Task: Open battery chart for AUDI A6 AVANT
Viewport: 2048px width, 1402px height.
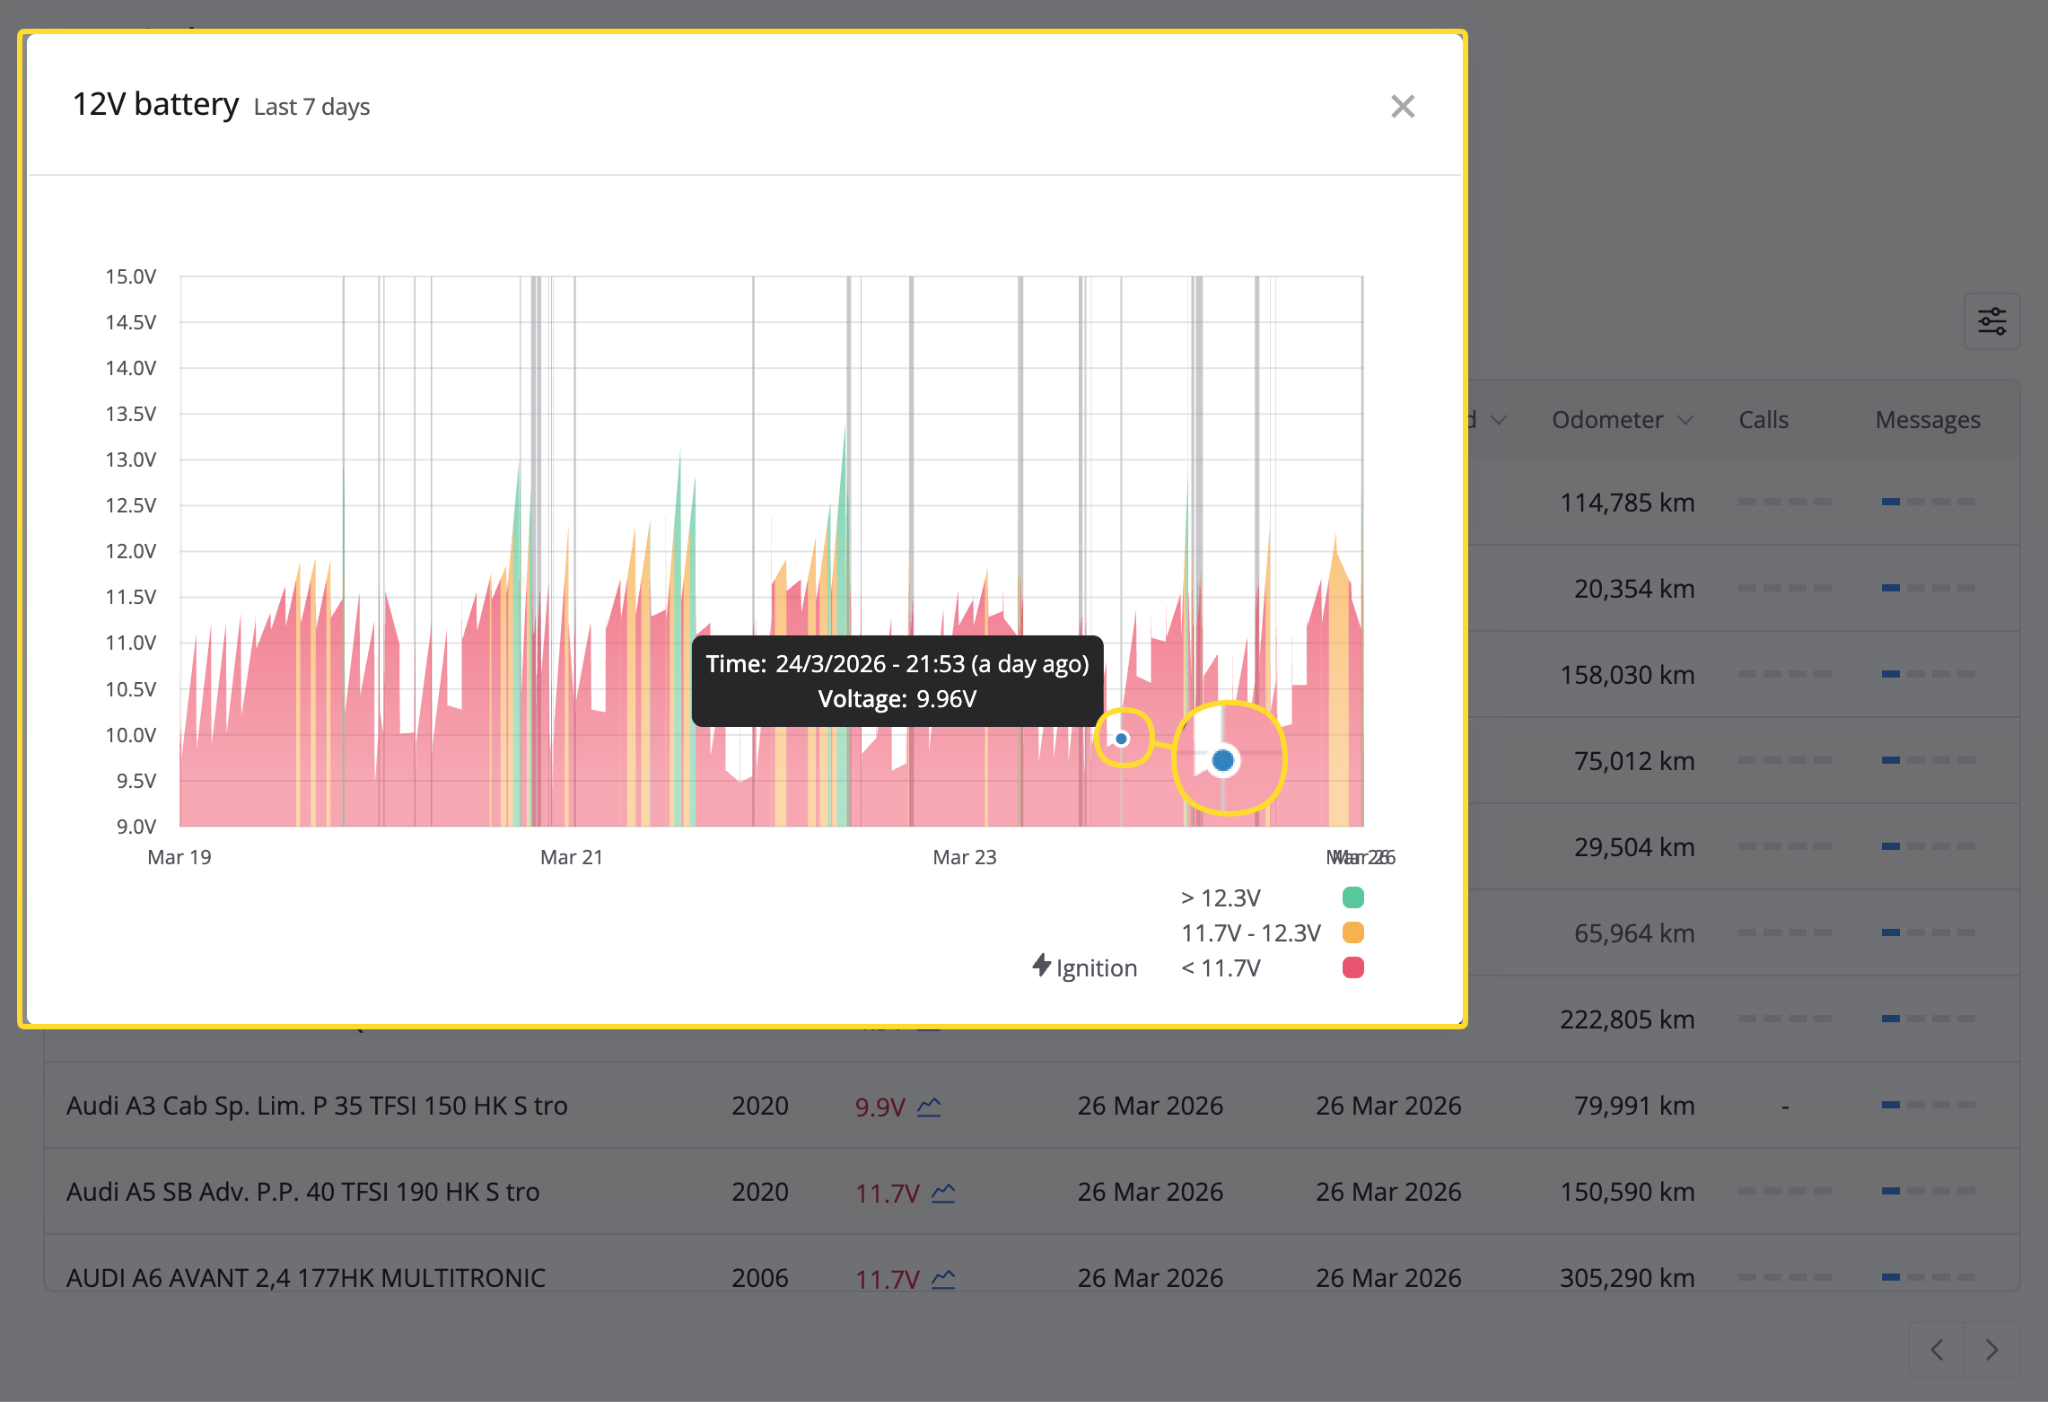Action: pyautogui.click(x=943, y=1279)
